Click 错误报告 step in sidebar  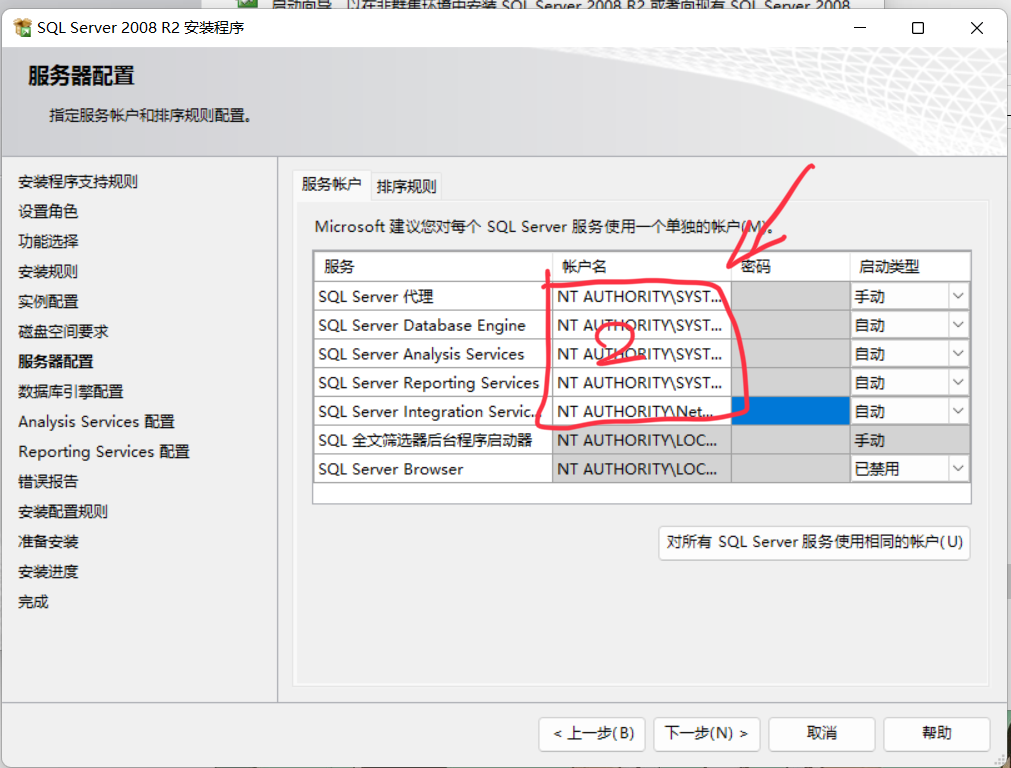click(48, 482)
